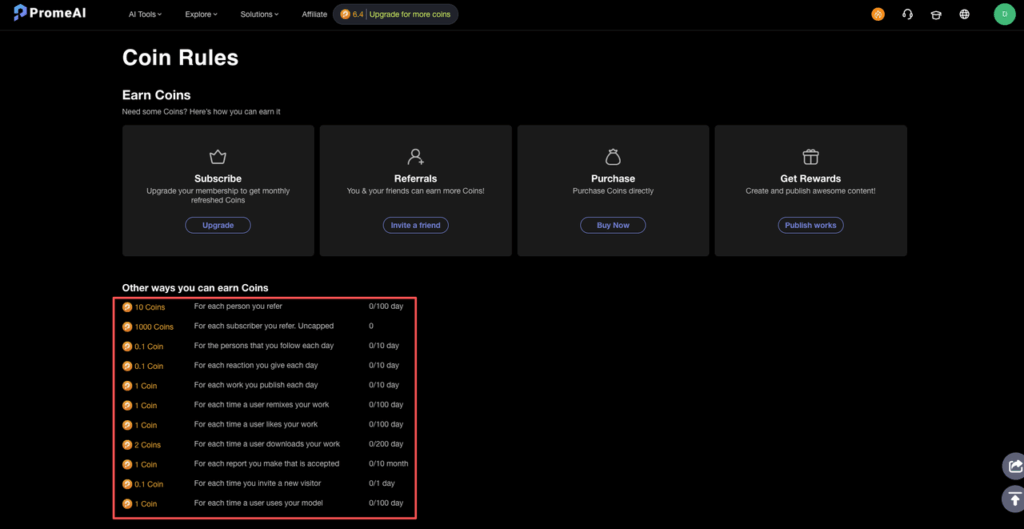Click Upgrade for more coins
Image resolution: width=1024 pixels, height=529 pixels.
point(409,14)
